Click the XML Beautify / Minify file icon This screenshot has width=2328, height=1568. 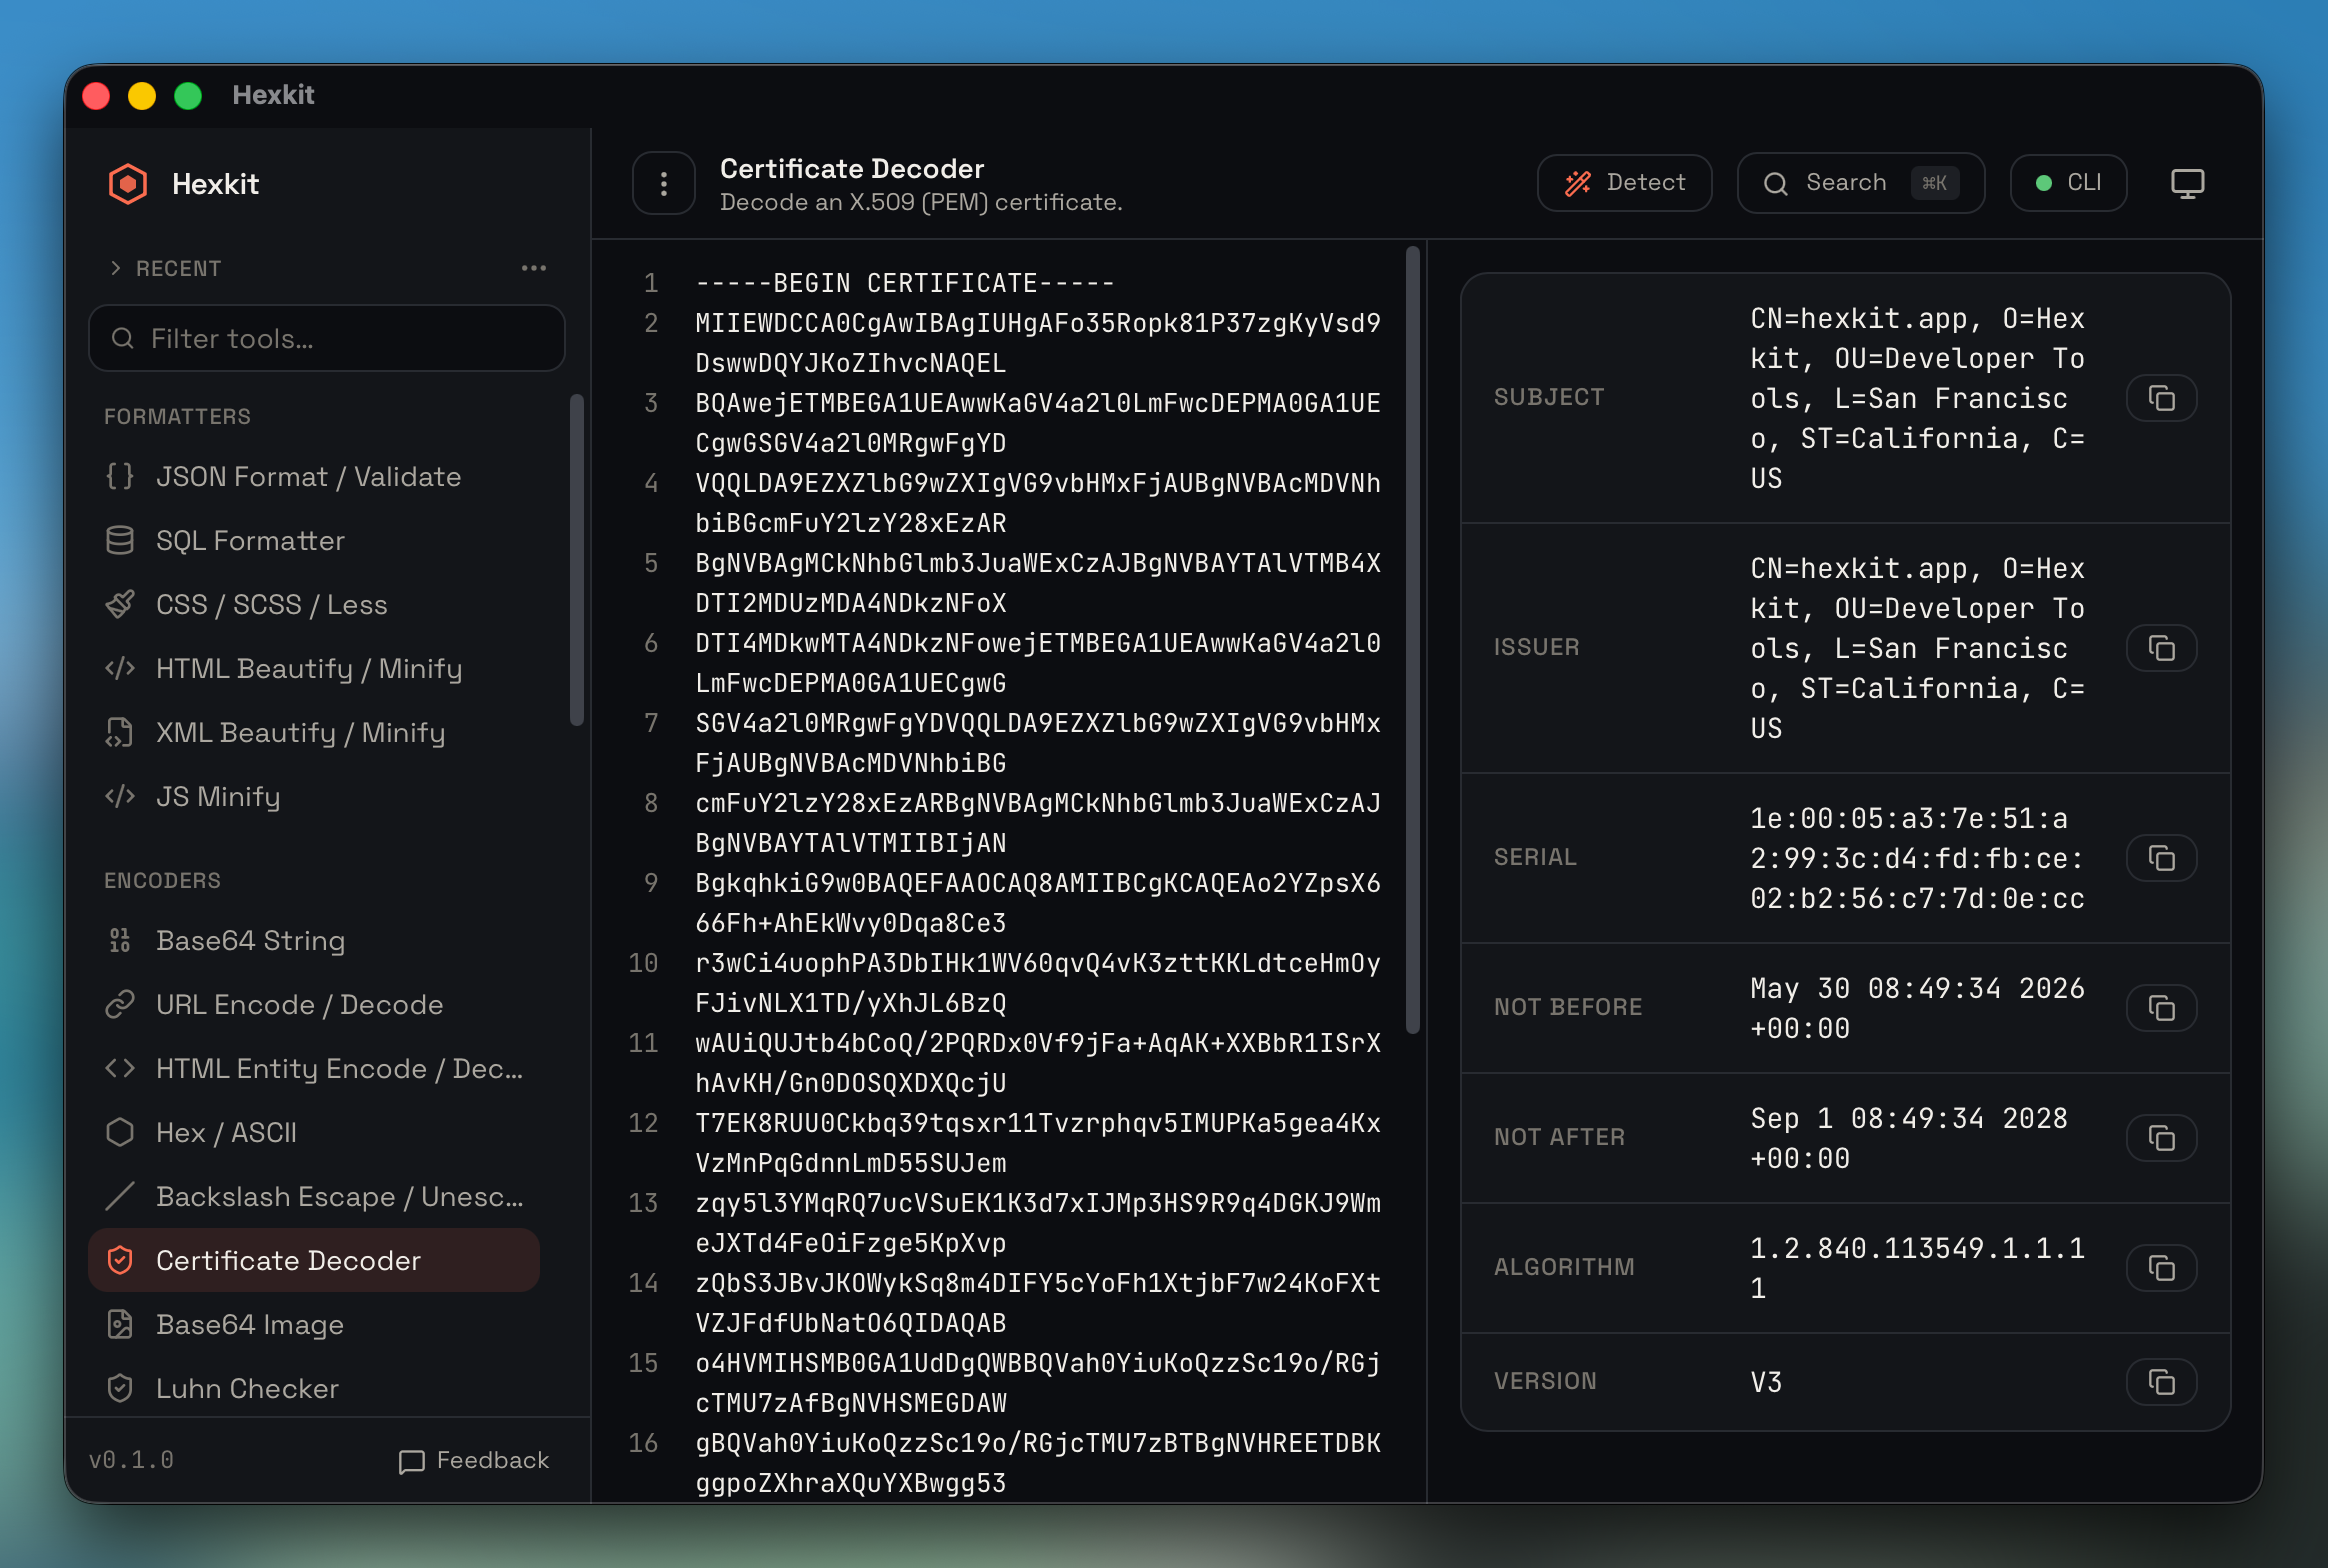click(x=120, y=732)
